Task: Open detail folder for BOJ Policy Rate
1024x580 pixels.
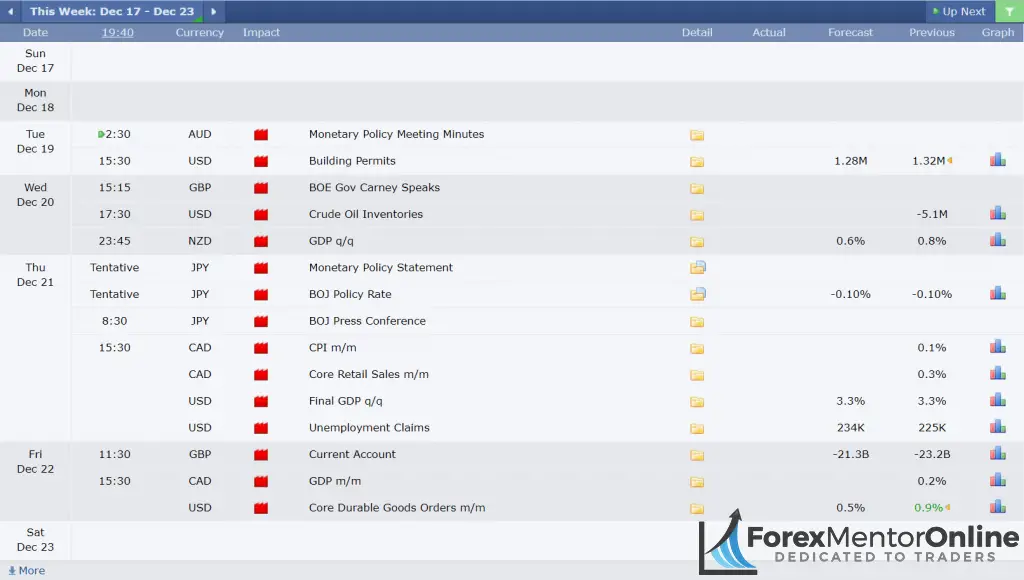Action: 697,294
